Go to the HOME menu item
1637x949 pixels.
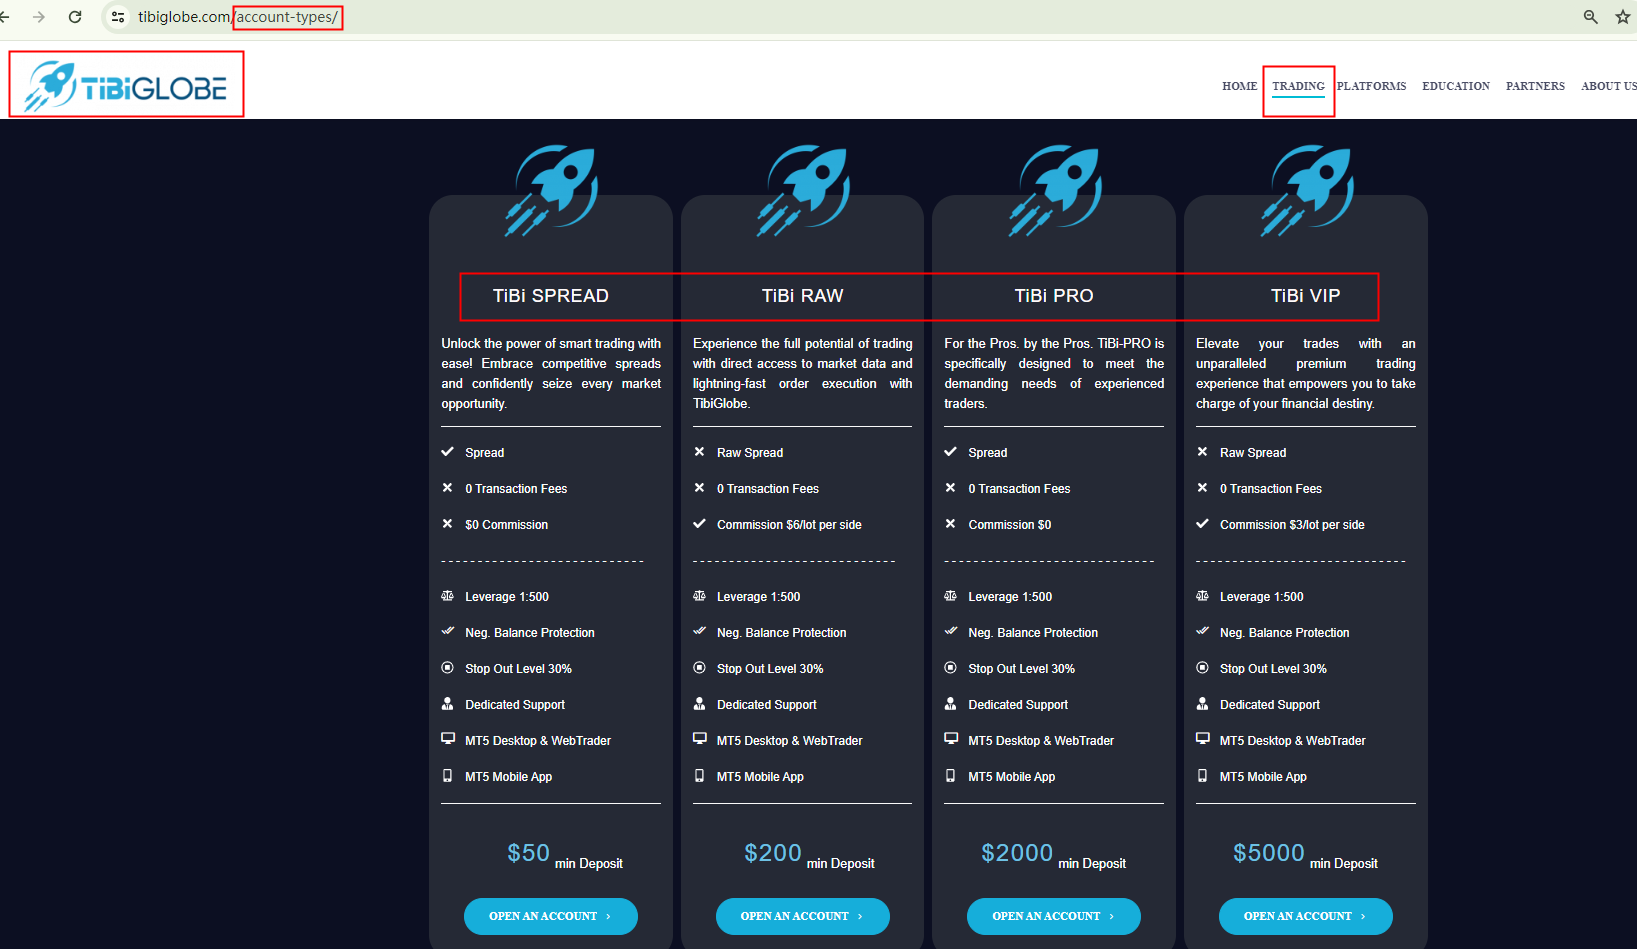tap(1240, 86)
